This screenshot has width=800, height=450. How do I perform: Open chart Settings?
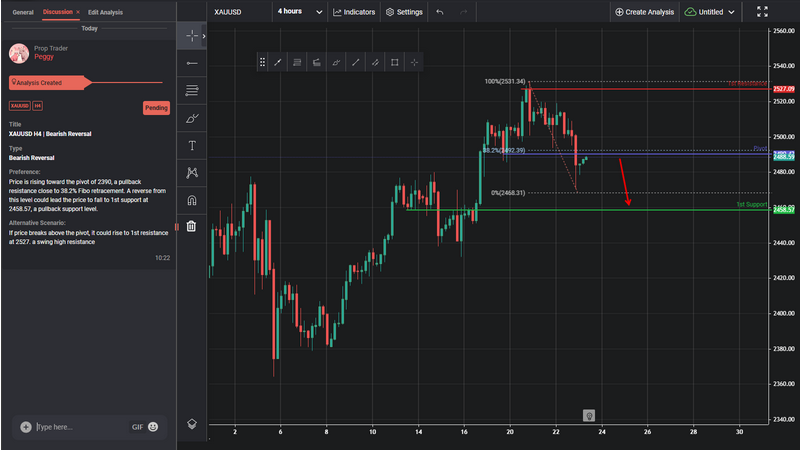click(404, 12)
